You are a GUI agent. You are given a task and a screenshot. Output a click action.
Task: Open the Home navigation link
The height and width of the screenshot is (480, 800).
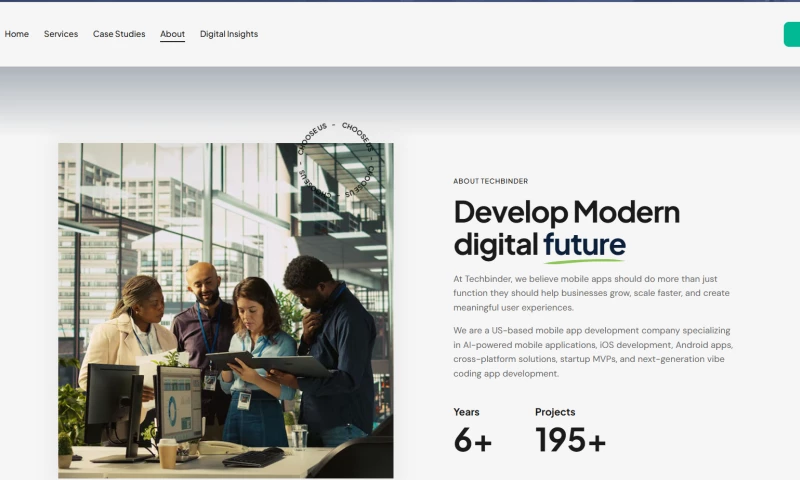(16, 34)
